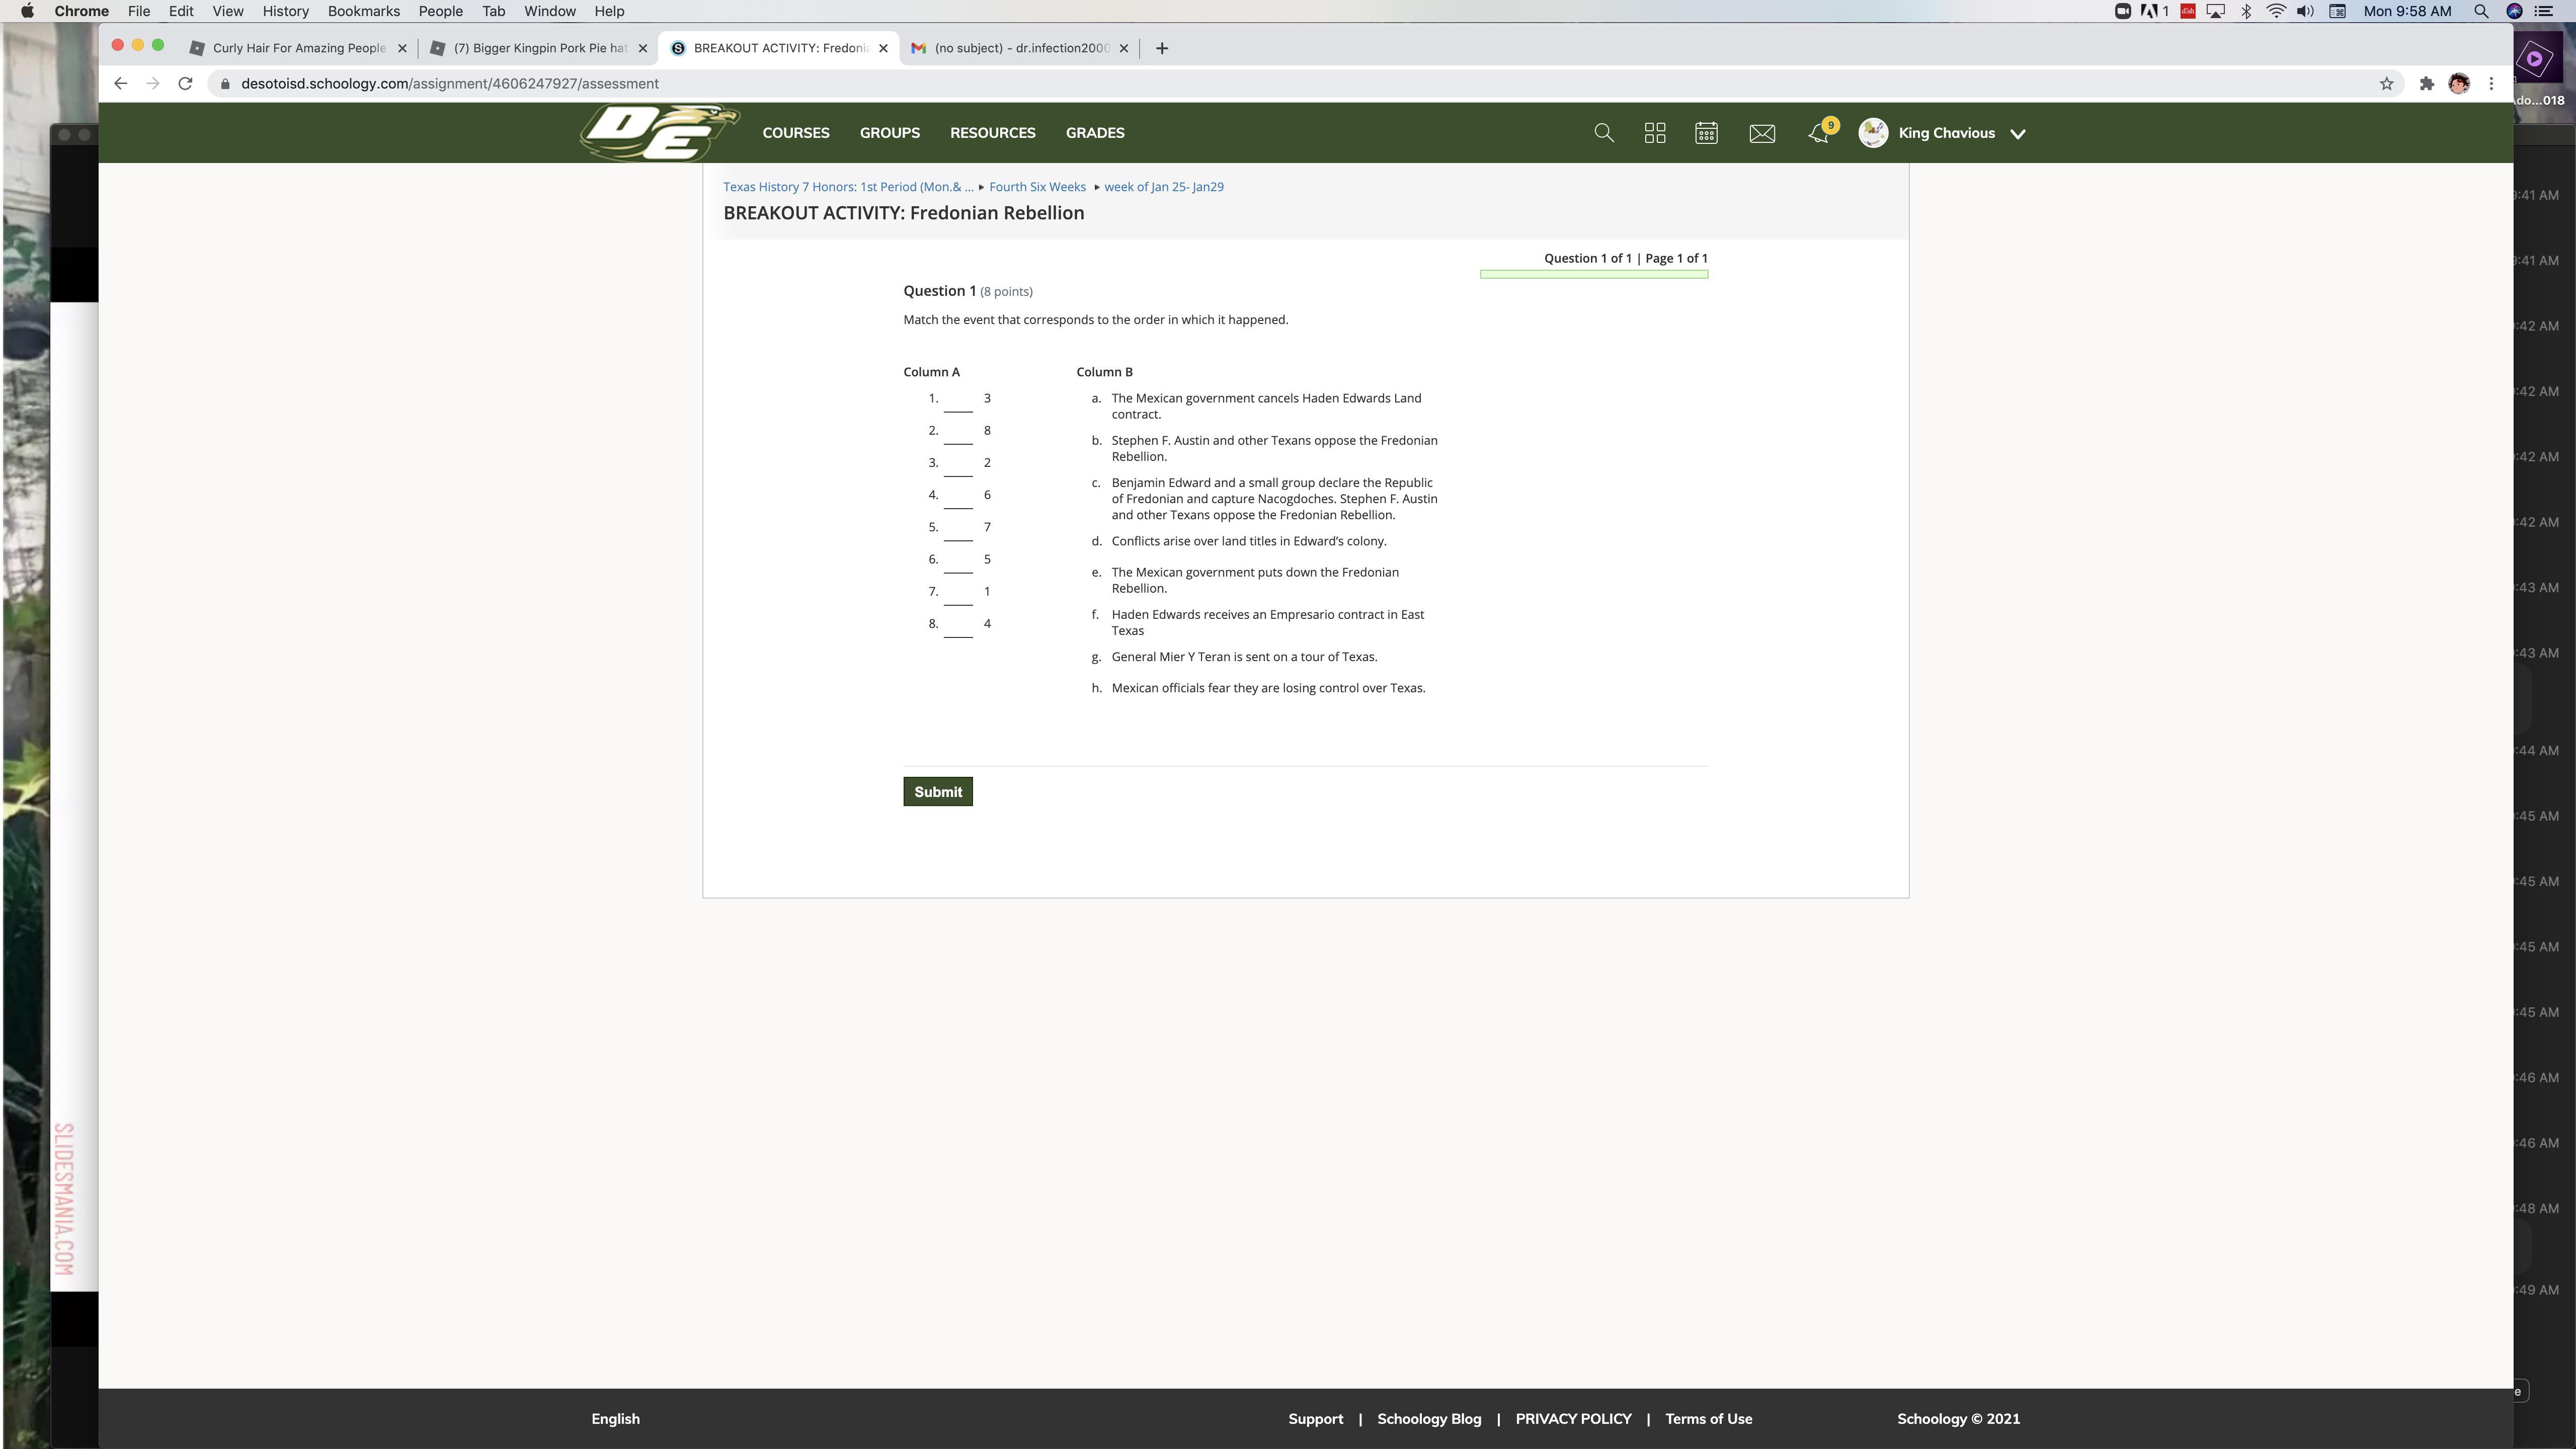Screen dimensions: 2576x1449
Task: Open the apps grid icon
Action: (x=1655, y=133)
